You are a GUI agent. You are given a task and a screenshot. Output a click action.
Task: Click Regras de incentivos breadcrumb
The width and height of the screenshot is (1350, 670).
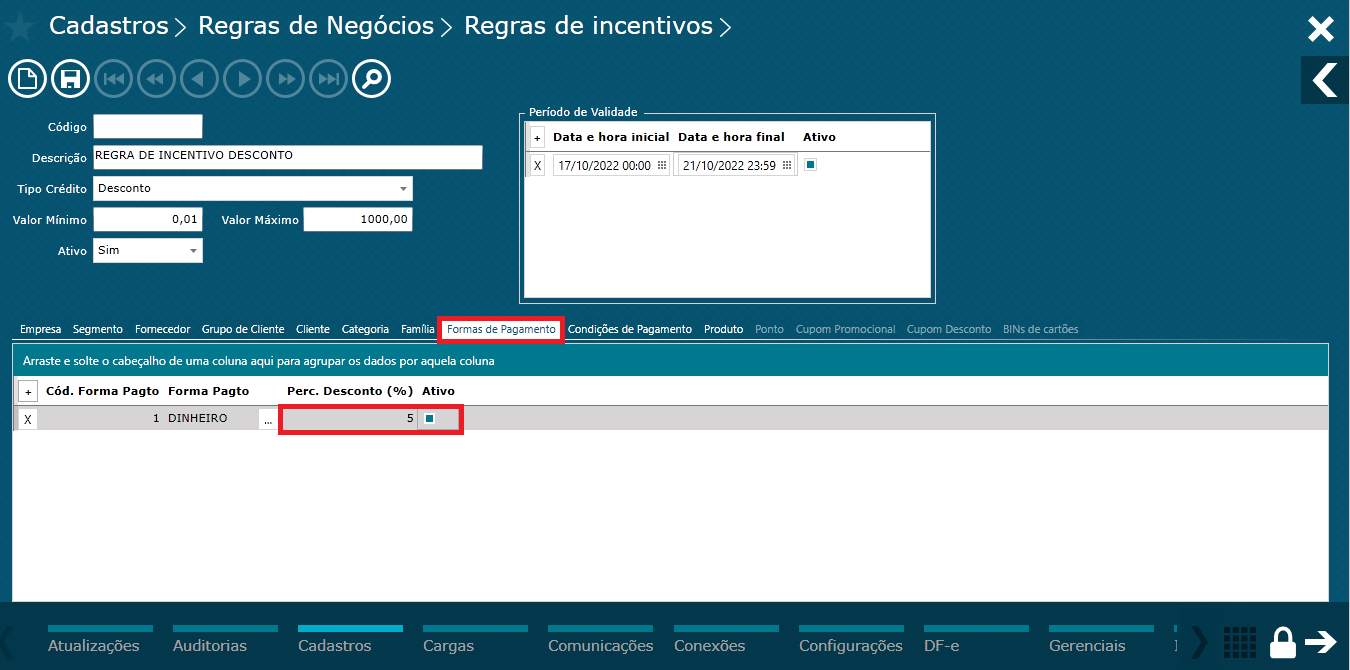click(589, 26)
